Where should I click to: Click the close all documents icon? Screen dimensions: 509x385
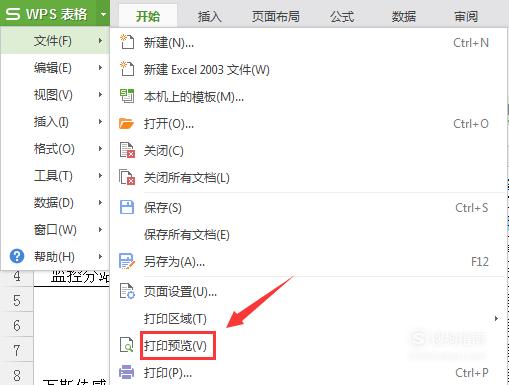click(127, 177)
